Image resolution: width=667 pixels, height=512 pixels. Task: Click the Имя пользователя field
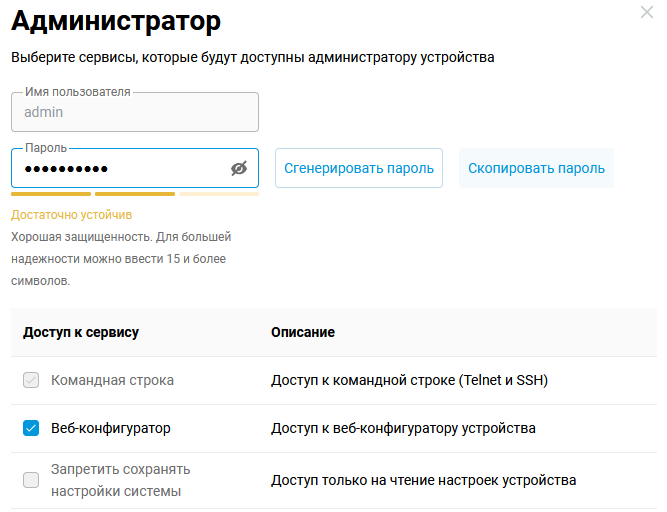[135, 113]
